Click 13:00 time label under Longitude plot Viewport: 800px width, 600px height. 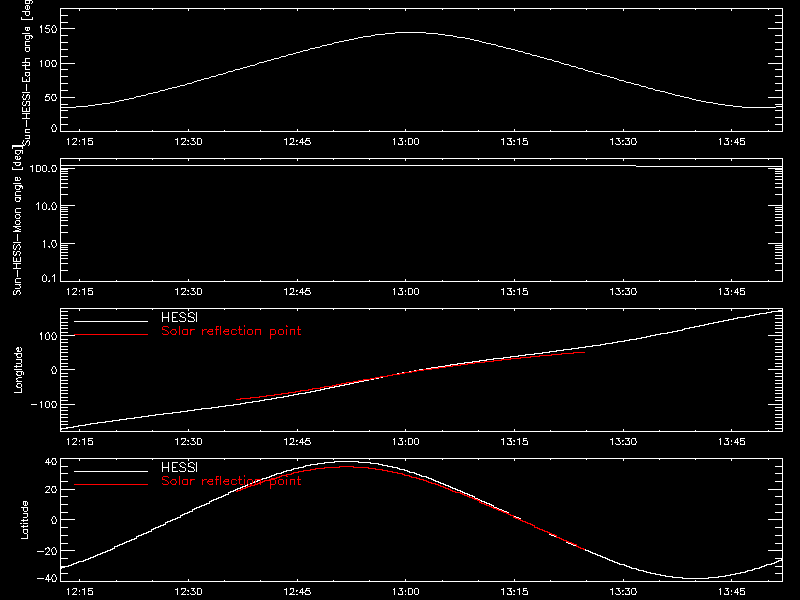(x=406, y=442)
